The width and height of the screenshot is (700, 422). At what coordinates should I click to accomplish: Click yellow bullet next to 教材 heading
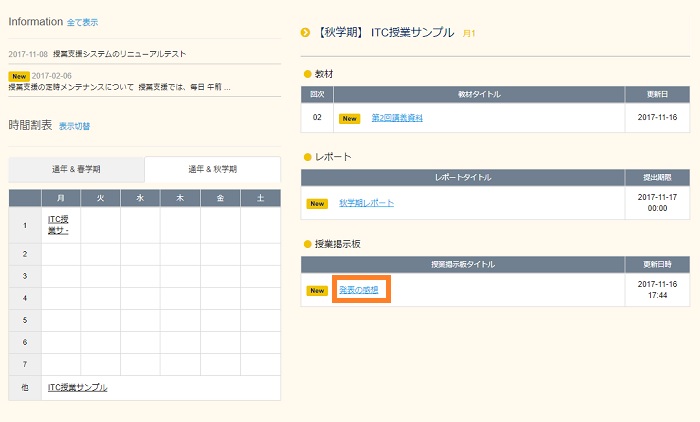pos(307,73)
